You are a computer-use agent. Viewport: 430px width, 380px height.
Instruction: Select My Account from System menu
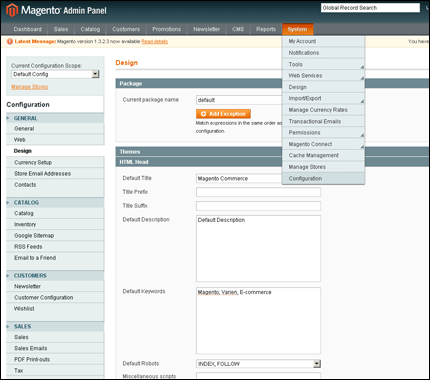[x=323, y=41]
